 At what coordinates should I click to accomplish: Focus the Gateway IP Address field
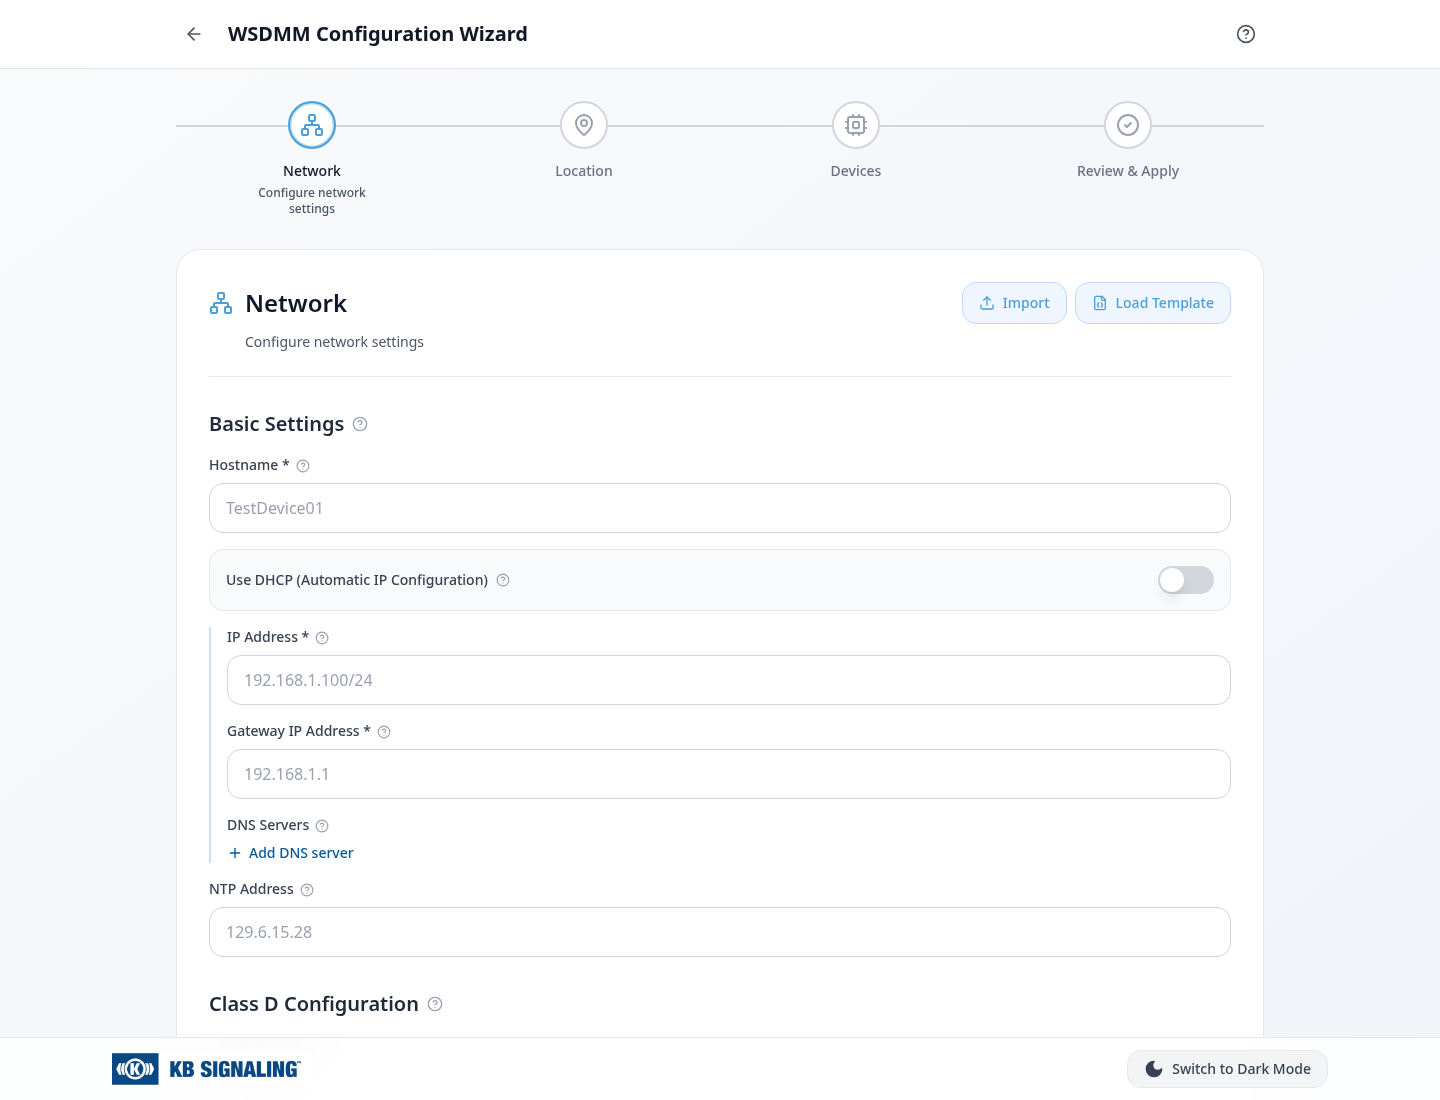click(729, 774)
